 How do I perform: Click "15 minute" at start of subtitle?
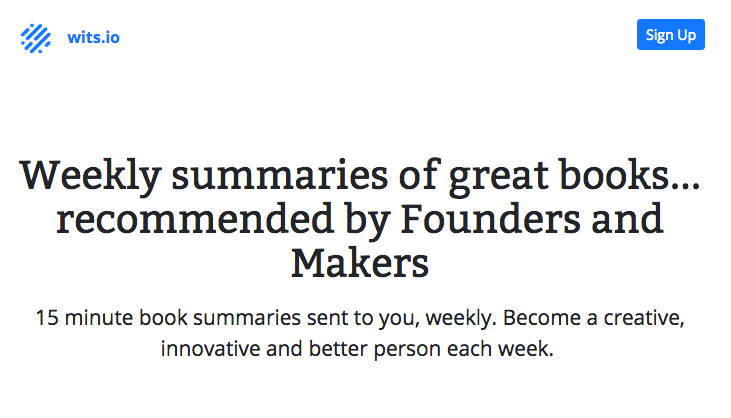[x=84, y=318]
